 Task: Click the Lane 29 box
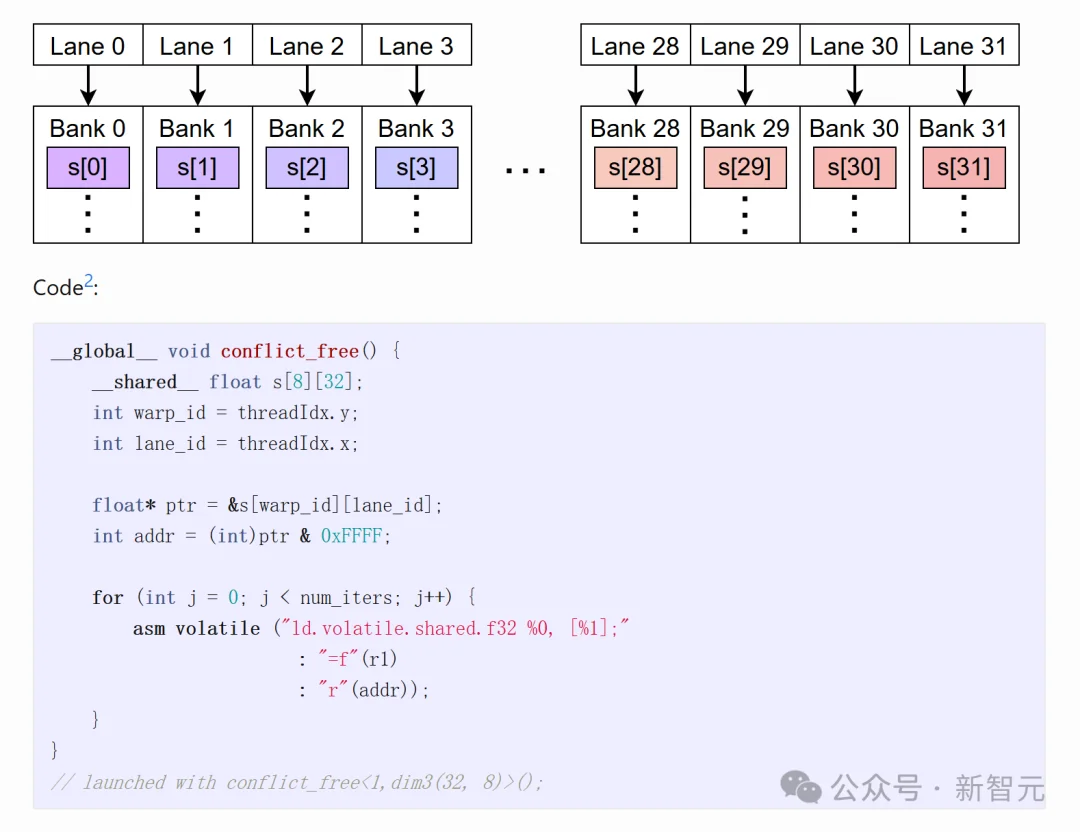[744, 46]
